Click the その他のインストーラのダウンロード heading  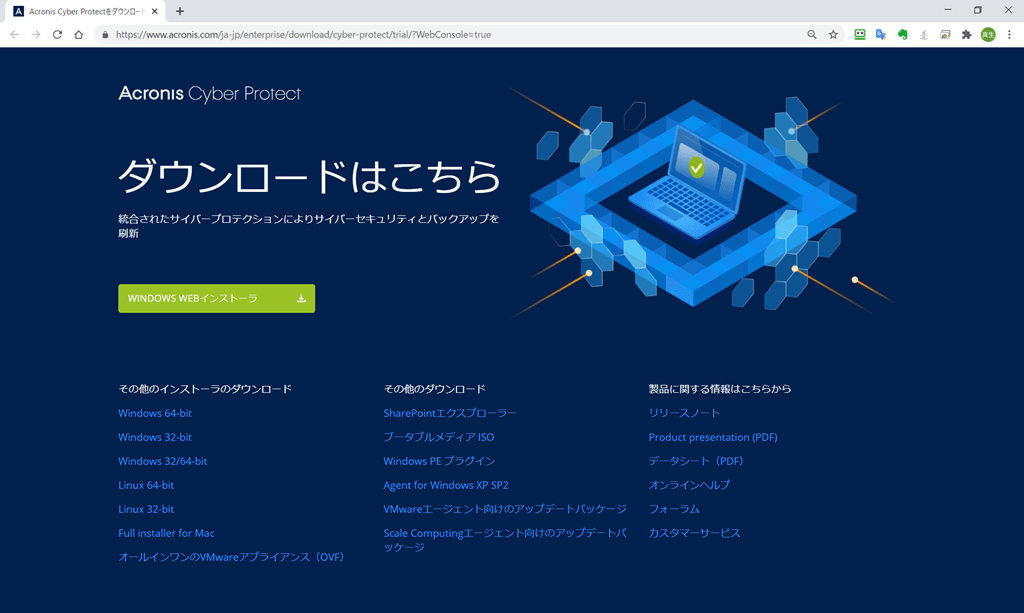205,389
